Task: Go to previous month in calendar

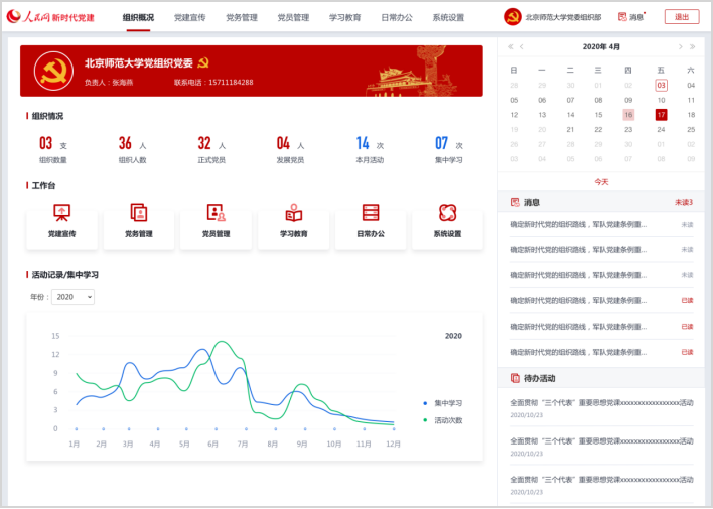Action: coord(522,46)
